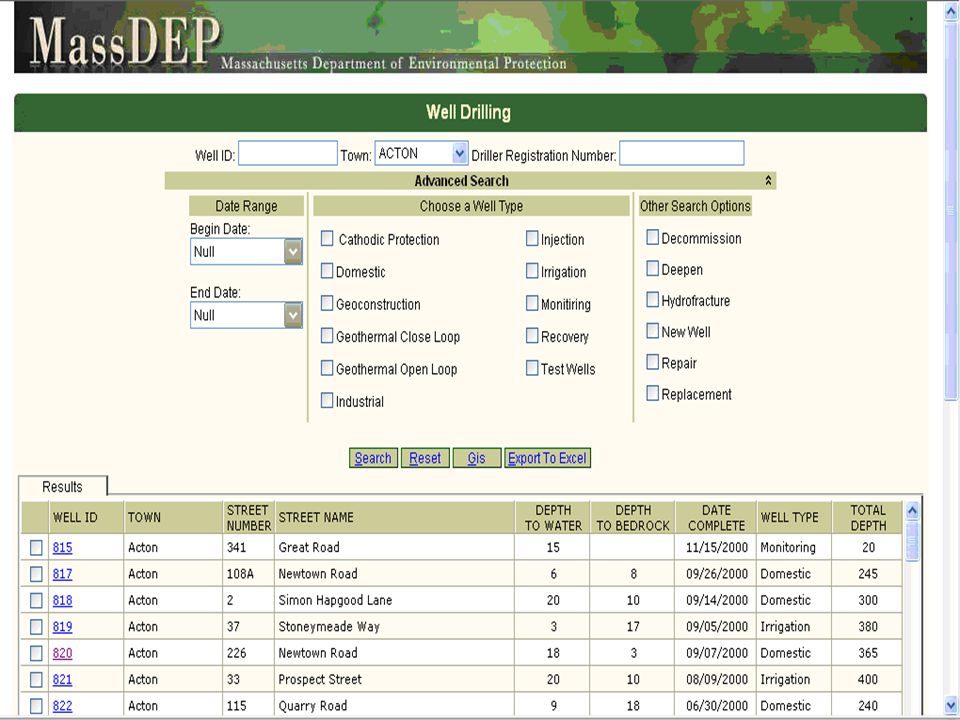Click the Simon Hapgood Lane street cell
The image size is (960, 720).
pos(395,600)
